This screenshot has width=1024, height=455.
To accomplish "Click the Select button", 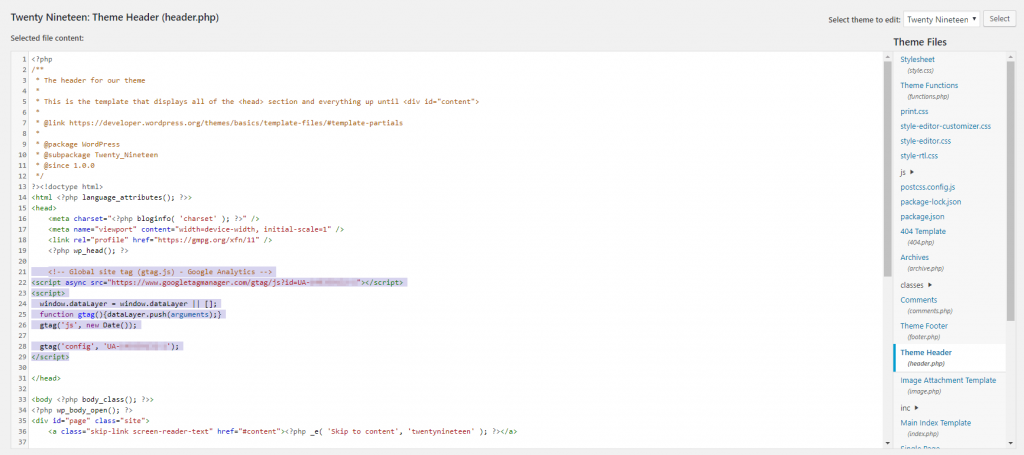I will [998, 19].
